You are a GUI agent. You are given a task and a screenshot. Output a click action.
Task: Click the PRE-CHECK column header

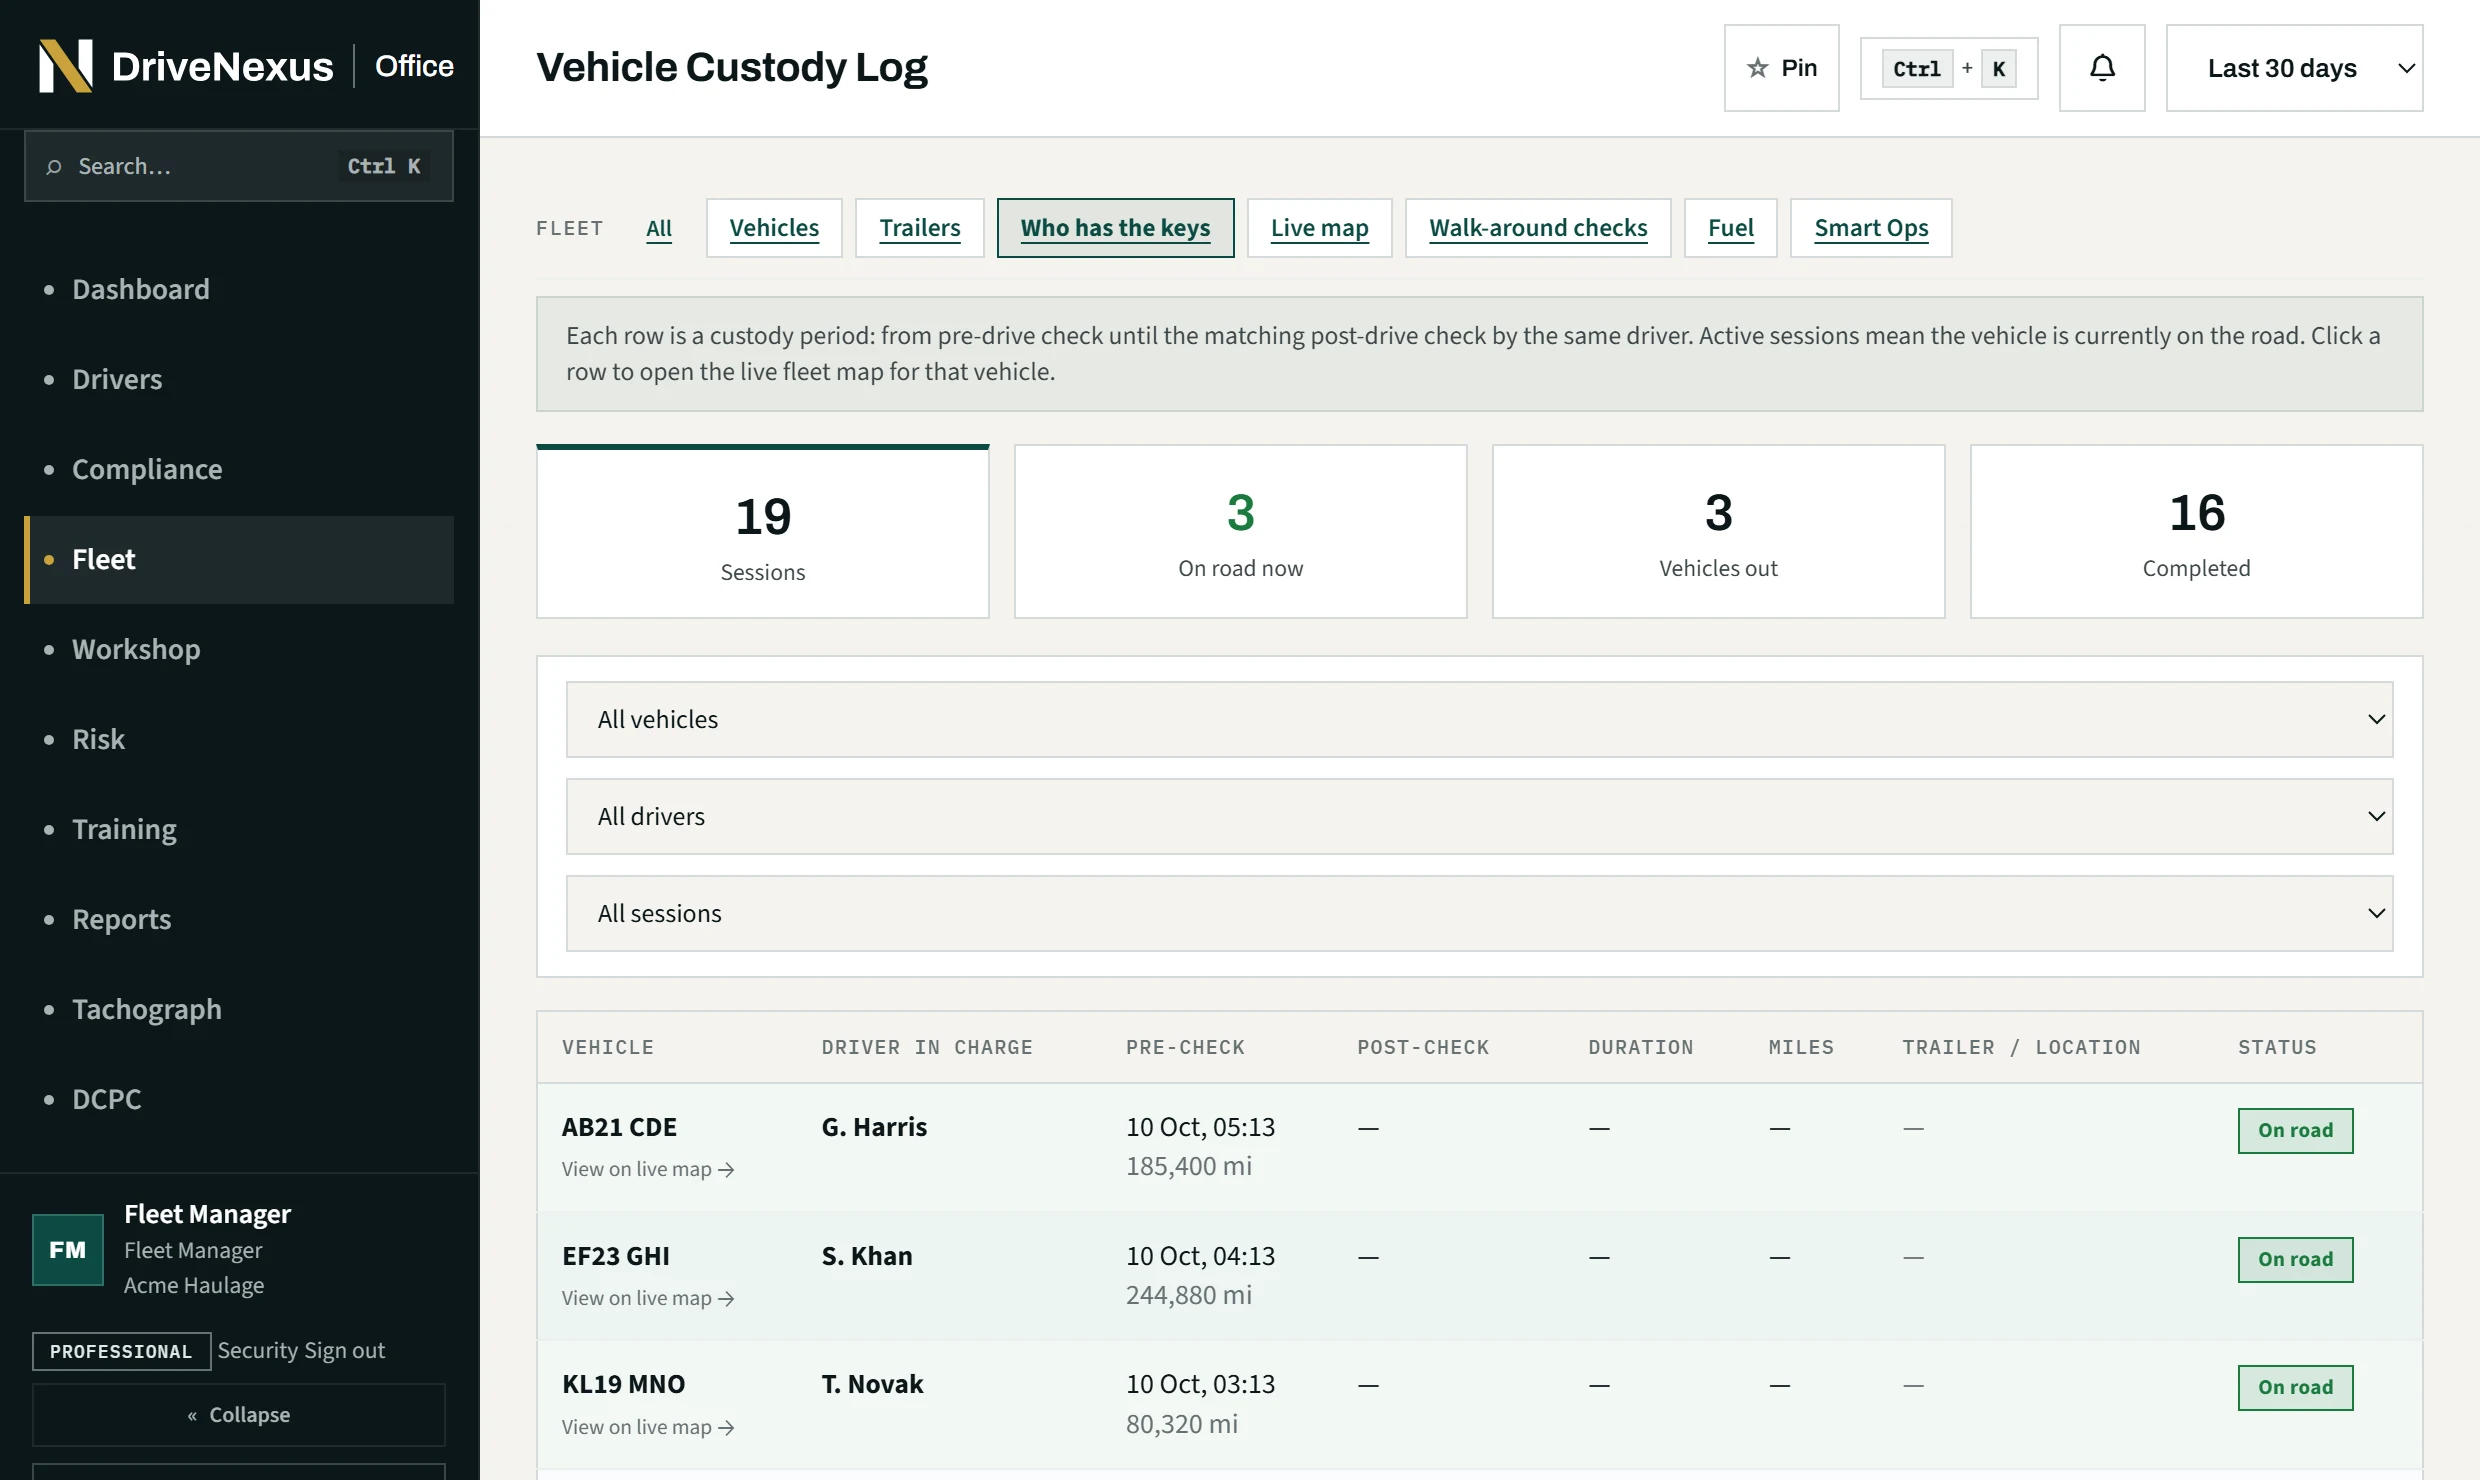click(1185, 1047)
